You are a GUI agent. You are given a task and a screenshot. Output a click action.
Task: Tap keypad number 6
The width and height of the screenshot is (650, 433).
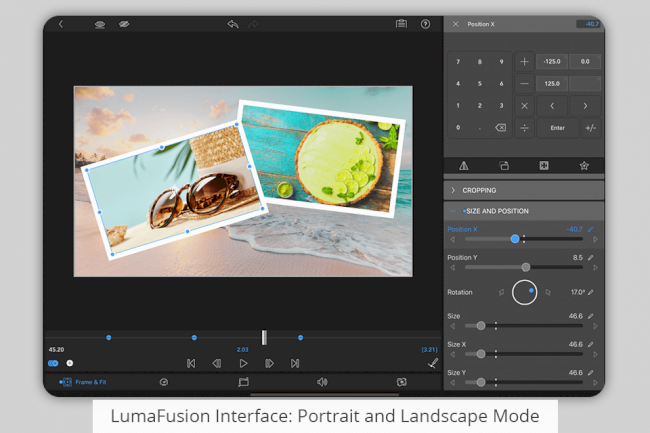[502, 84]
